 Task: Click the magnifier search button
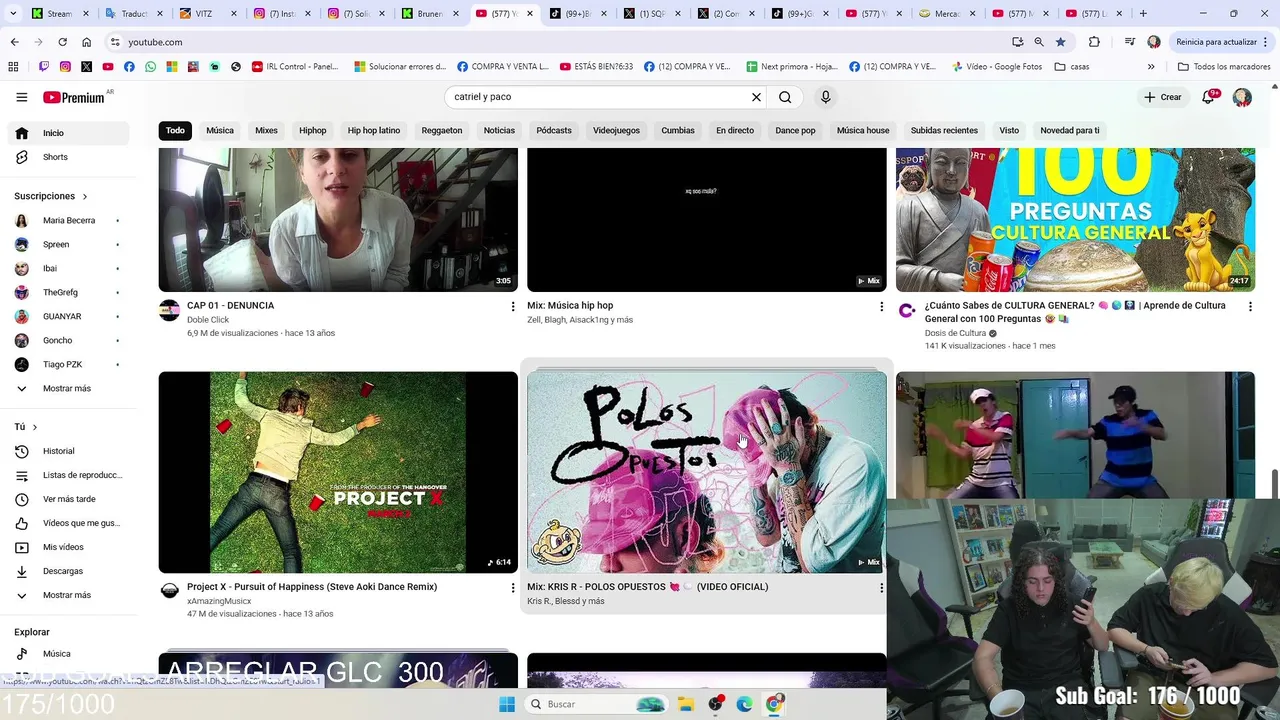click(785, 97)
